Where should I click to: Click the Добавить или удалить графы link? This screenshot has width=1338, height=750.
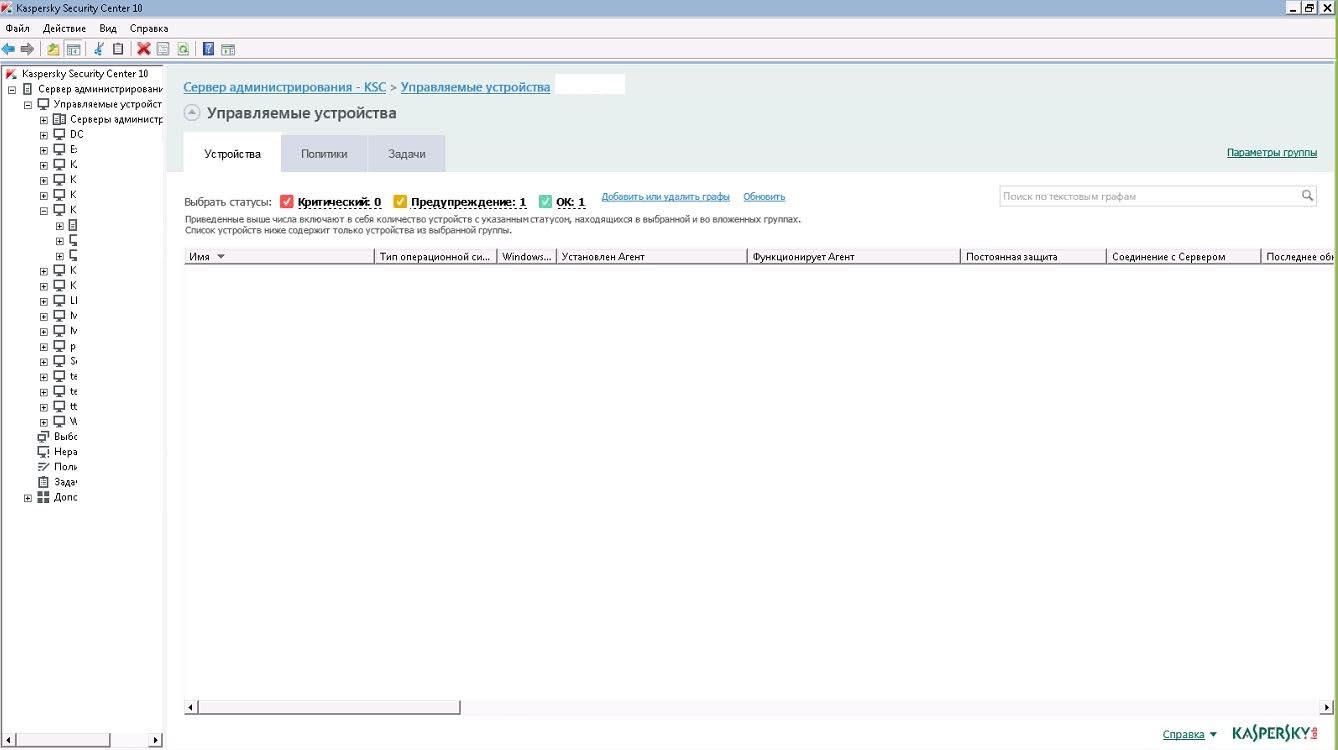coord(665,197)
